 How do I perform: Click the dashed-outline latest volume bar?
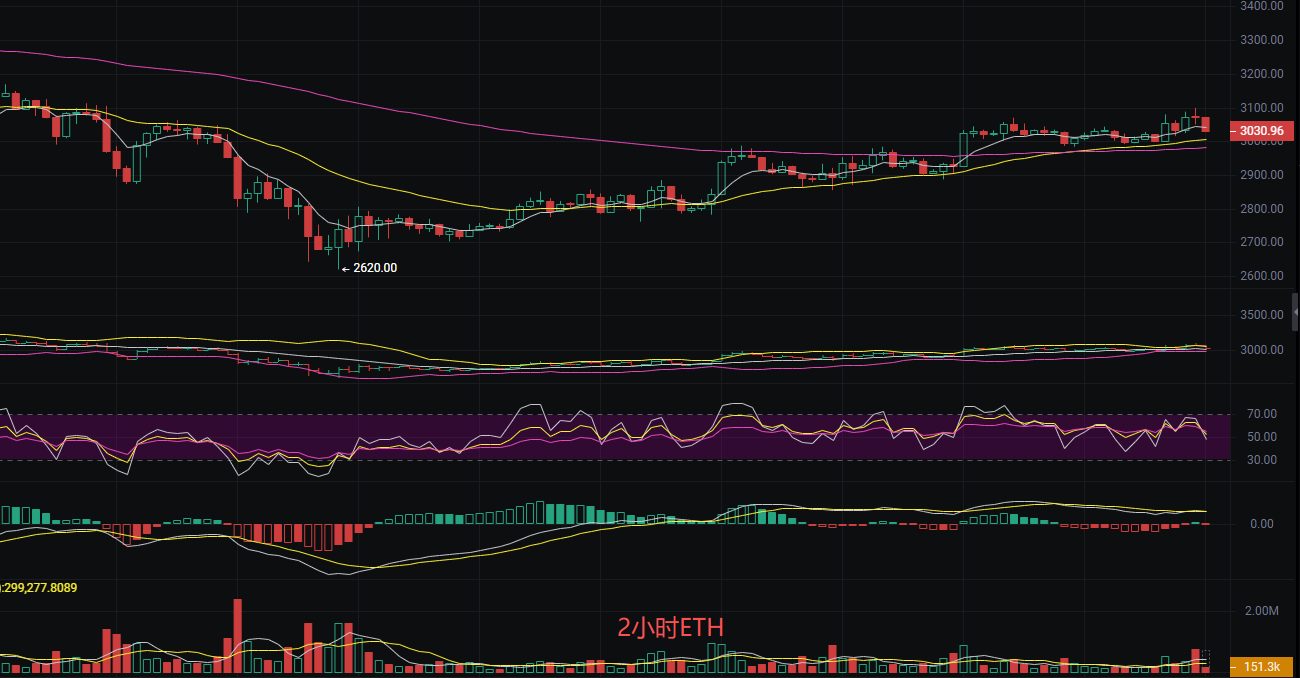(1205, 660)
